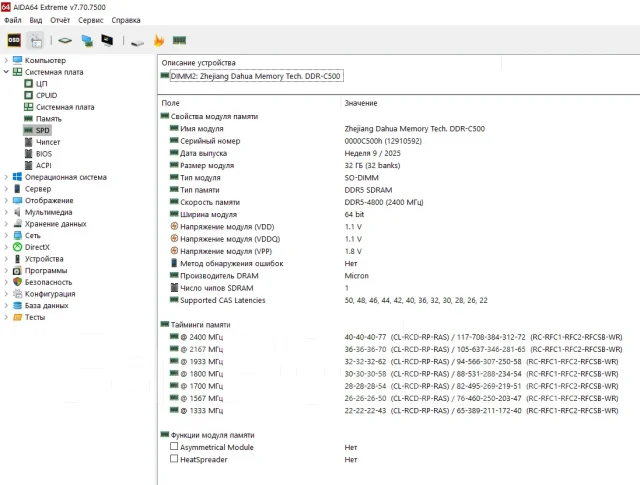Image resolution: width=640 pixels, height=485 pixels.
Task: Expand the Устройства tree node
Action: [x=6, y=259]
